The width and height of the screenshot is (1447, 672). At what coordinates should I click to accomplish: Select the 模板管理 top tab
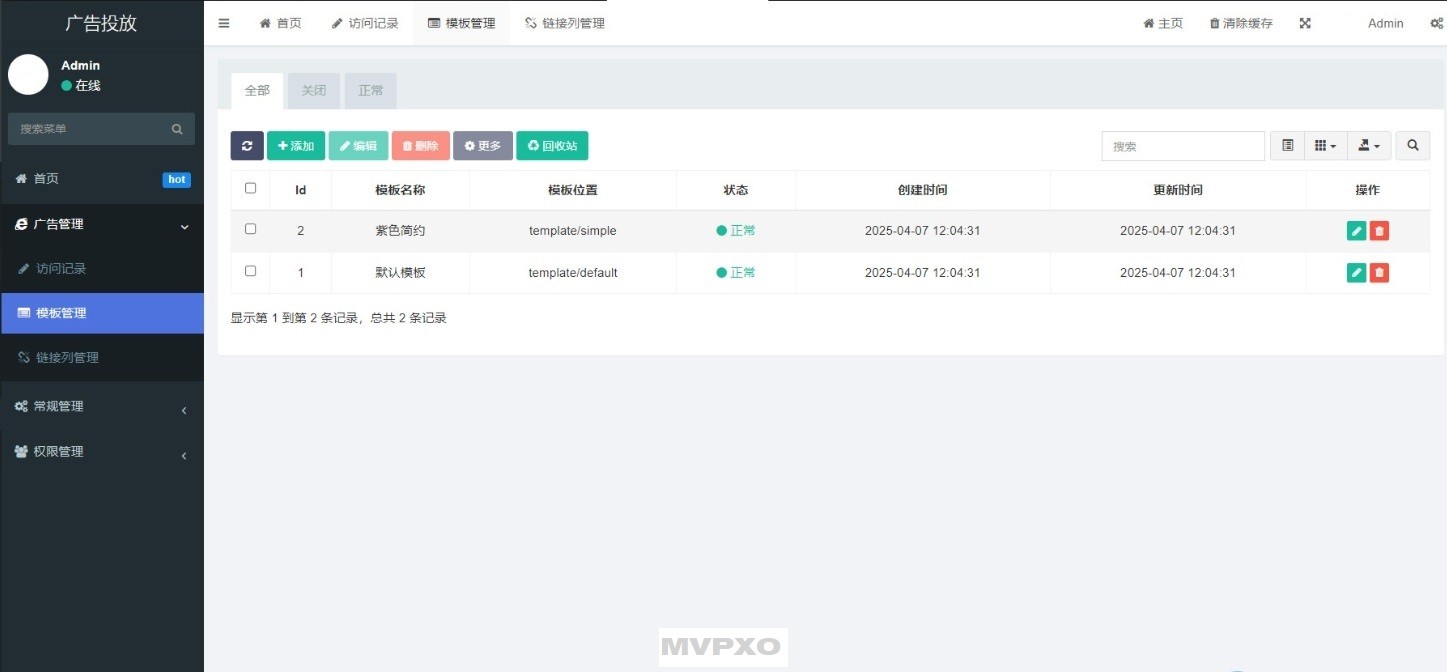point(461,23)
